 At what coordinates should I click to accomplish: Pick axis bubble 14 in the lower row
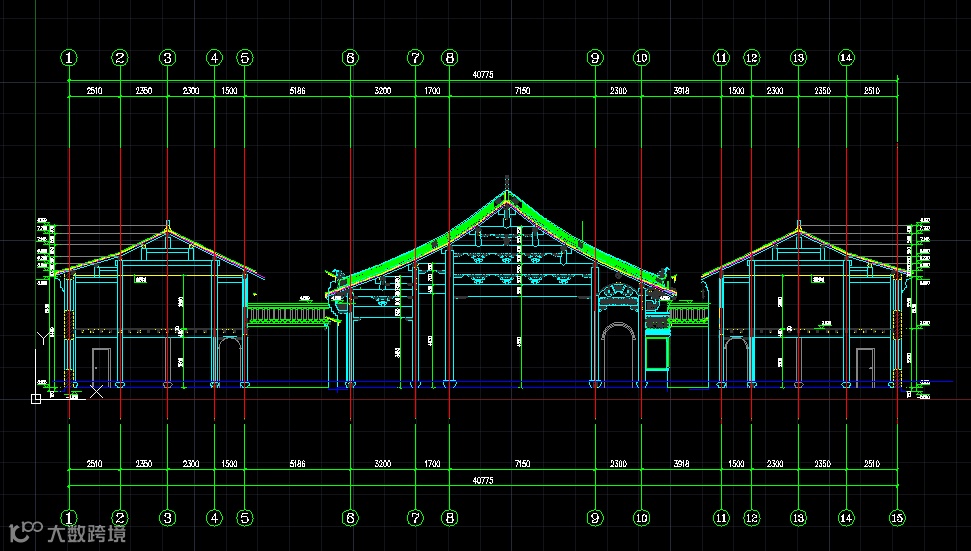pyautogui.click(x=846, y=518)
